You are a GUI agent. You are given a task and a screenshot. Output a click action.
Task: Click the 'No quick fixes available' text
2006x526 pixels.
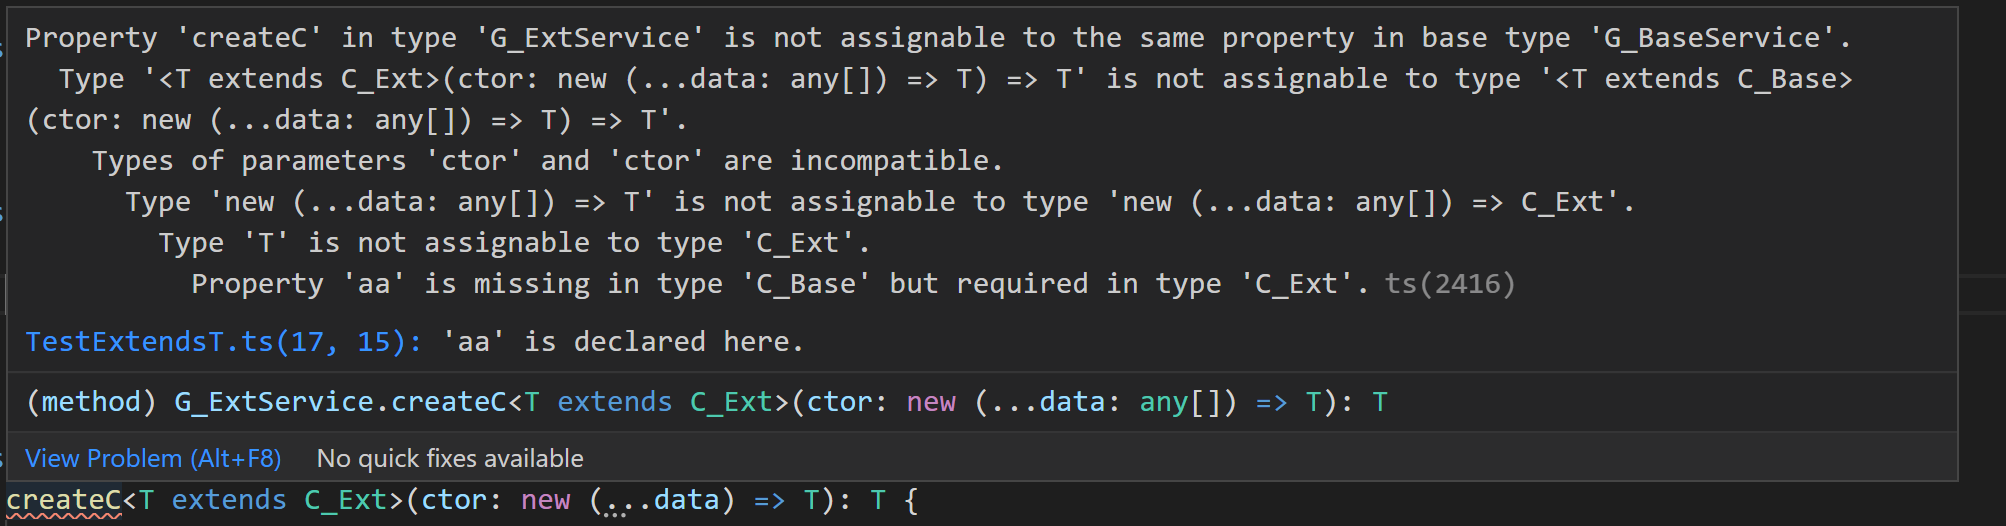click(x=449, y=458)
